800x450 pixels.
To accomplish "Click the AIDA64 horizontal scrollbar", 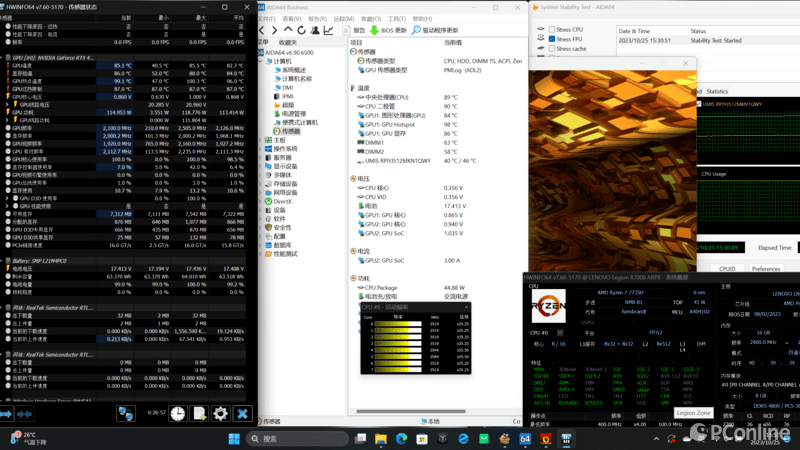I will click(411, 411).
